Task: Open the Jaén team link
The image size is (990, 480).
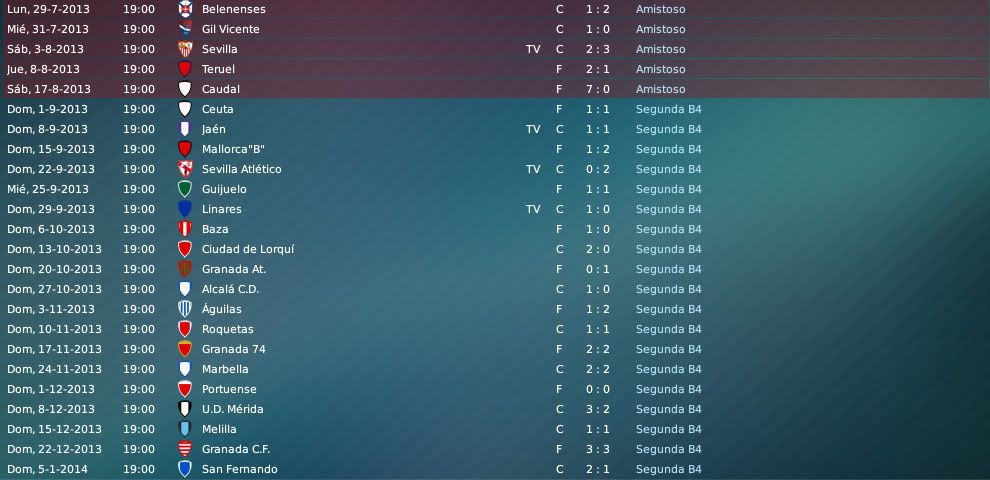Action: 213,129
